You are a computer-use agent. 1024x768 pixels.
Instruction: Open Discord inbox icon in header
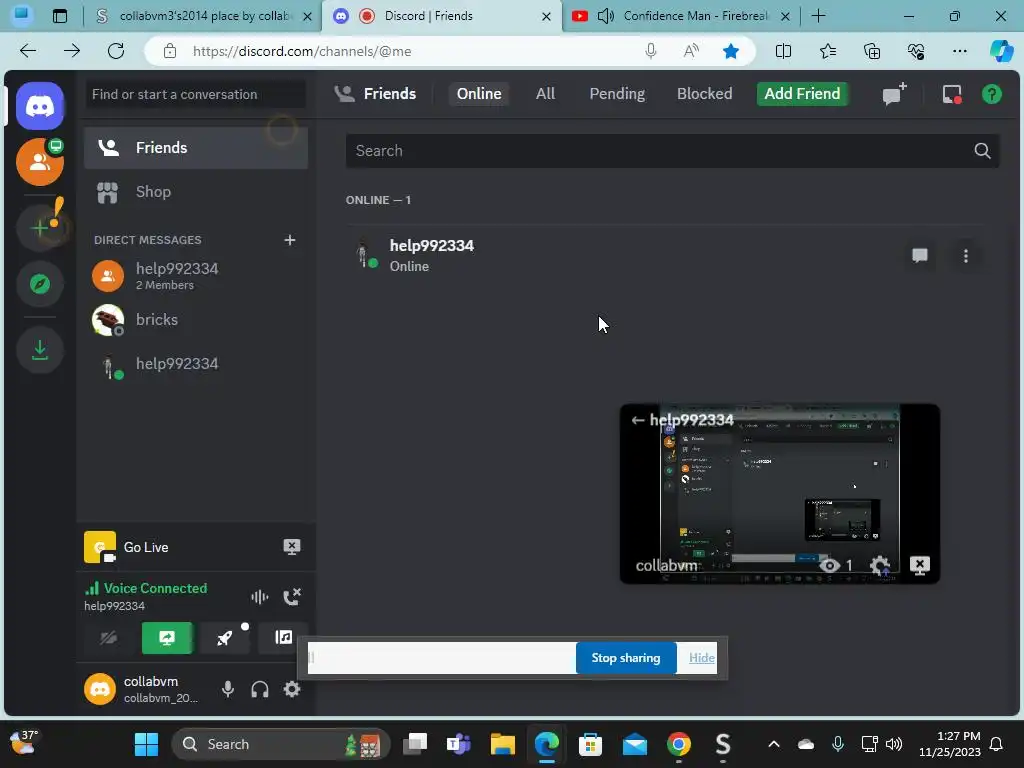952,94
